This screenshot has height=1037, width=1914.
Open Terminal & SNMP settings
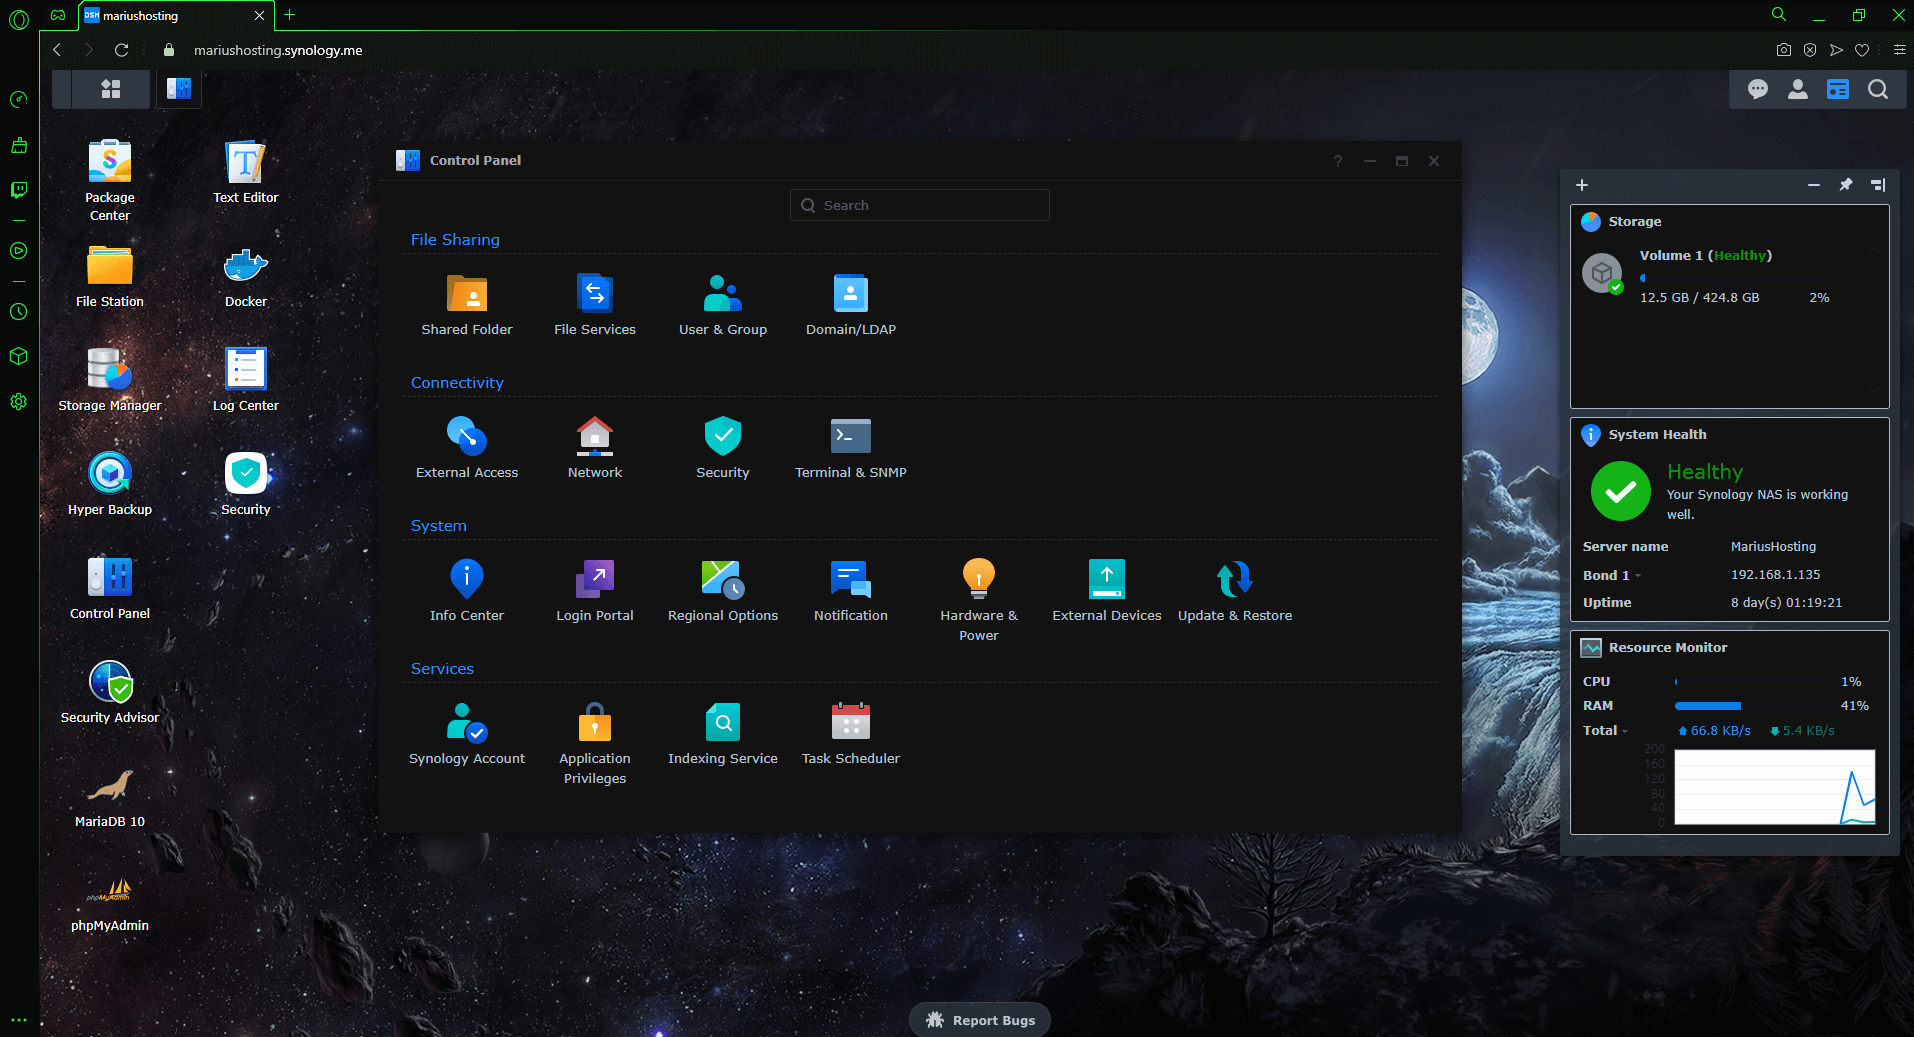(x=851, y=448)
